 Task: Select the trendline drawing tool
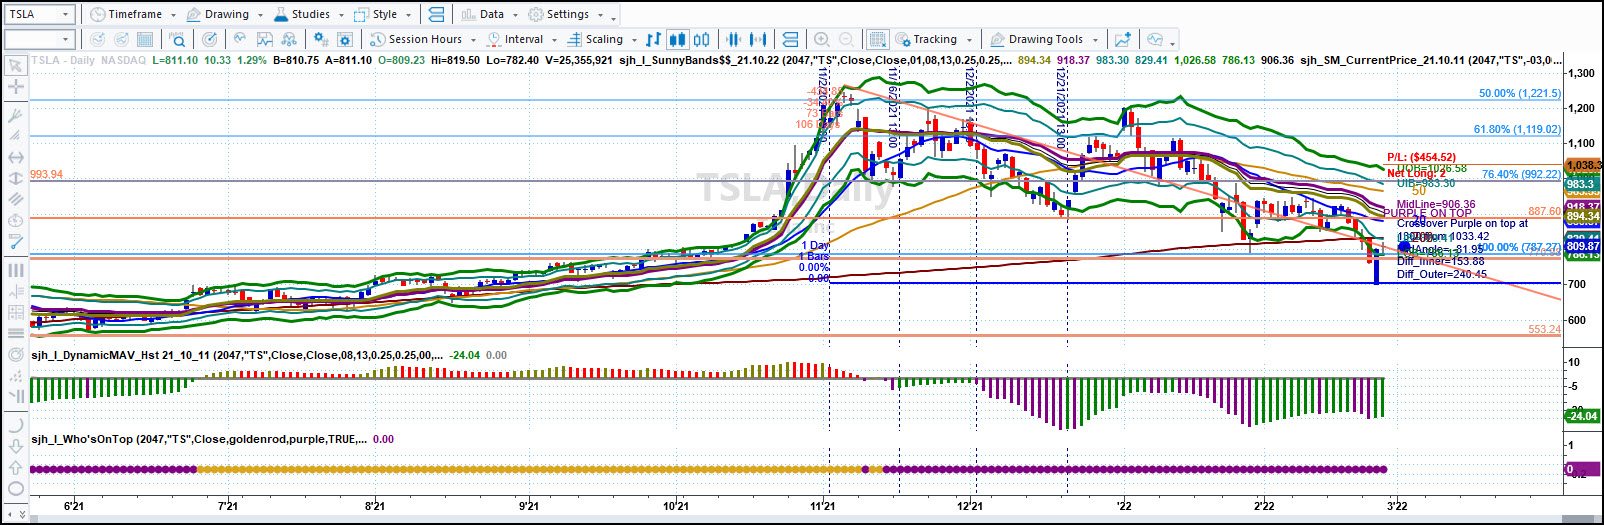click(x=15, y=115)
